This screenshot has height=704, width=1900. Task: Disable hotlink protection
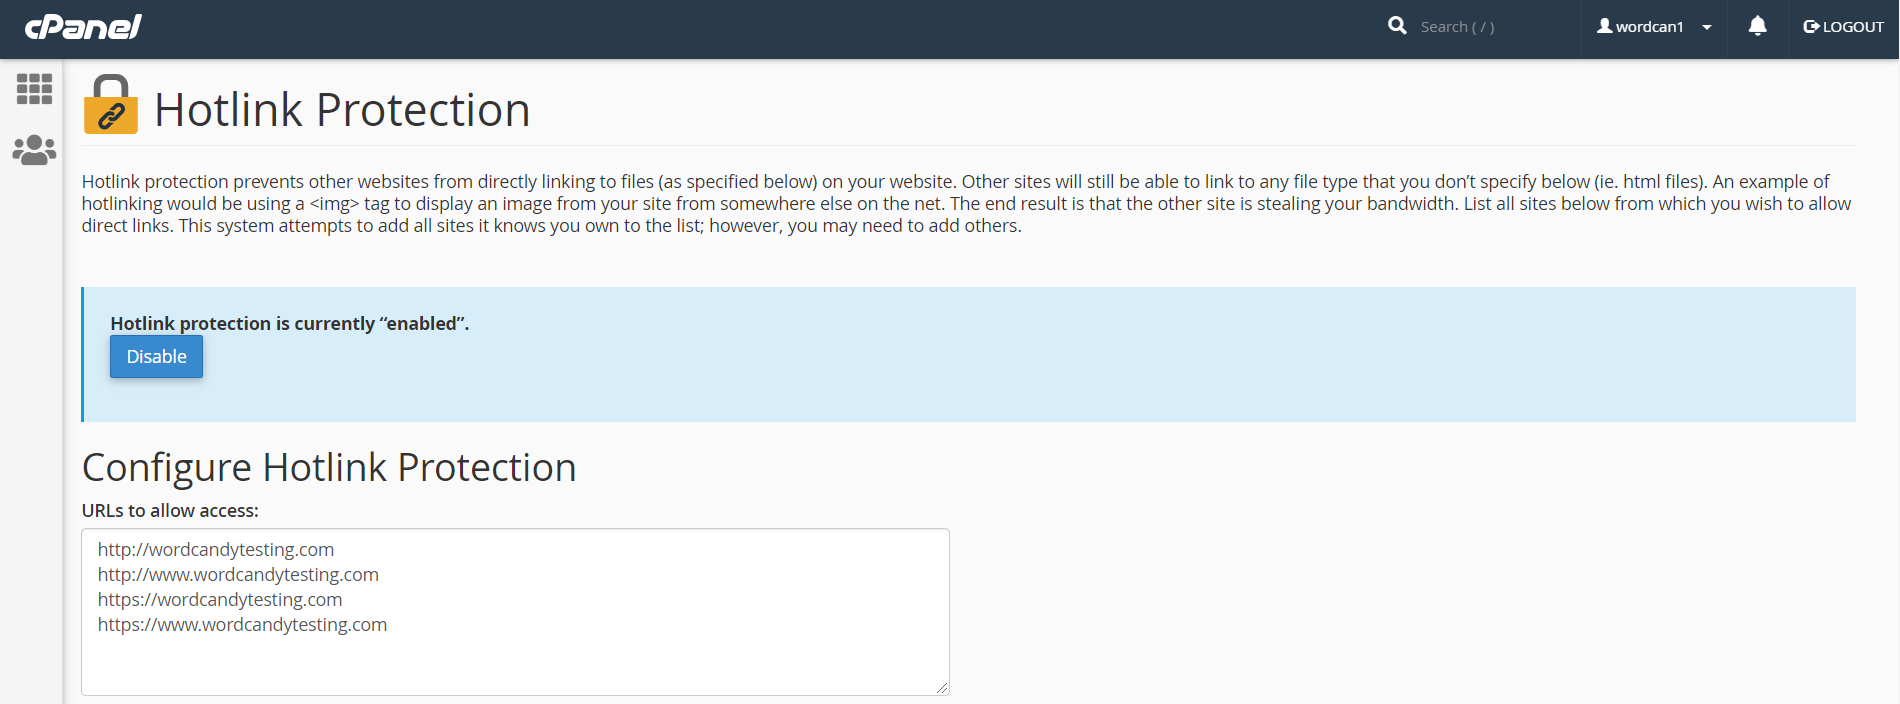coord(156,357)
